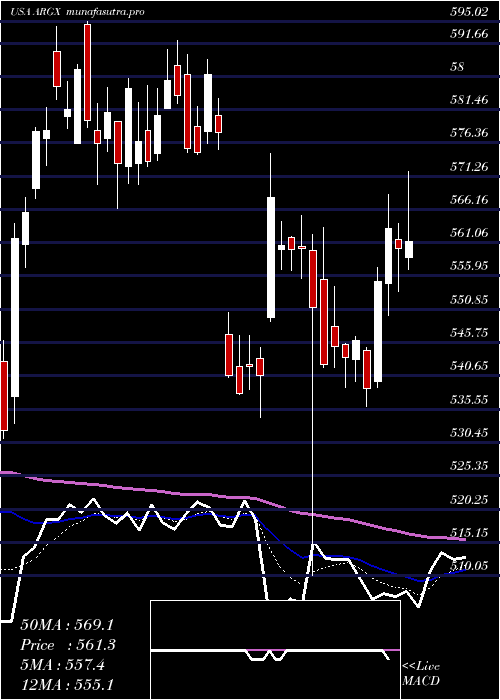Click the 595.02 price axis label
Image resolution: width=500 pixels, height=700 pixels.
coord(468,12)
